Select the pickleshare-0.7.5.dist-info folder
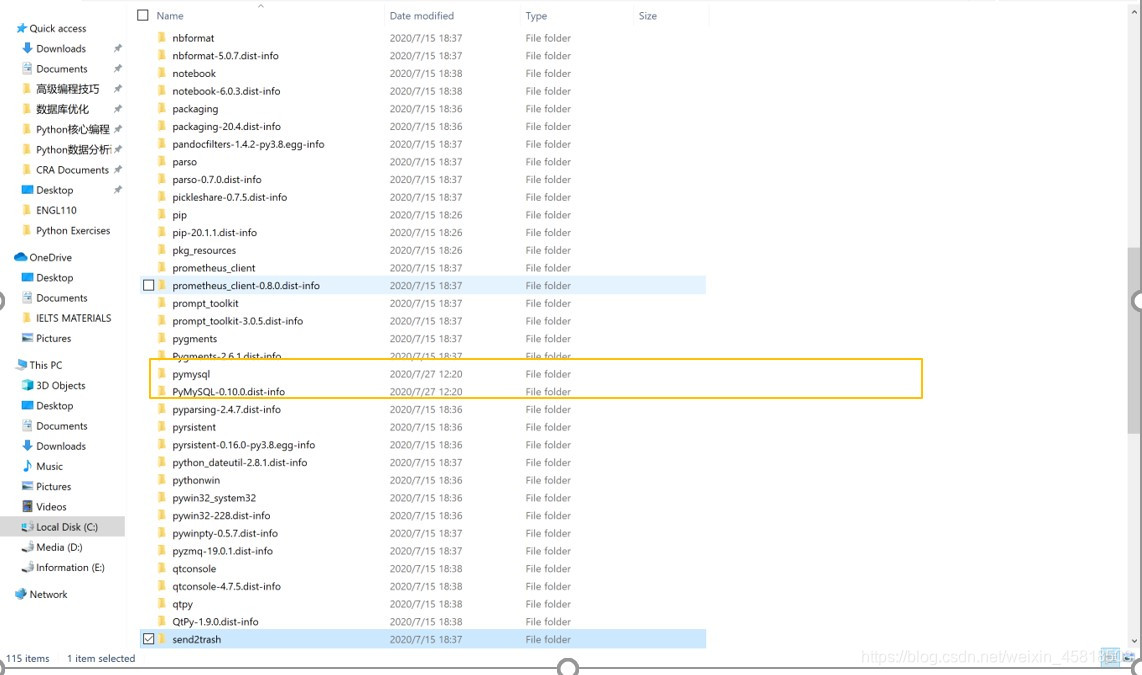Viewport: 1142px width, 675px height. [229, 197]
